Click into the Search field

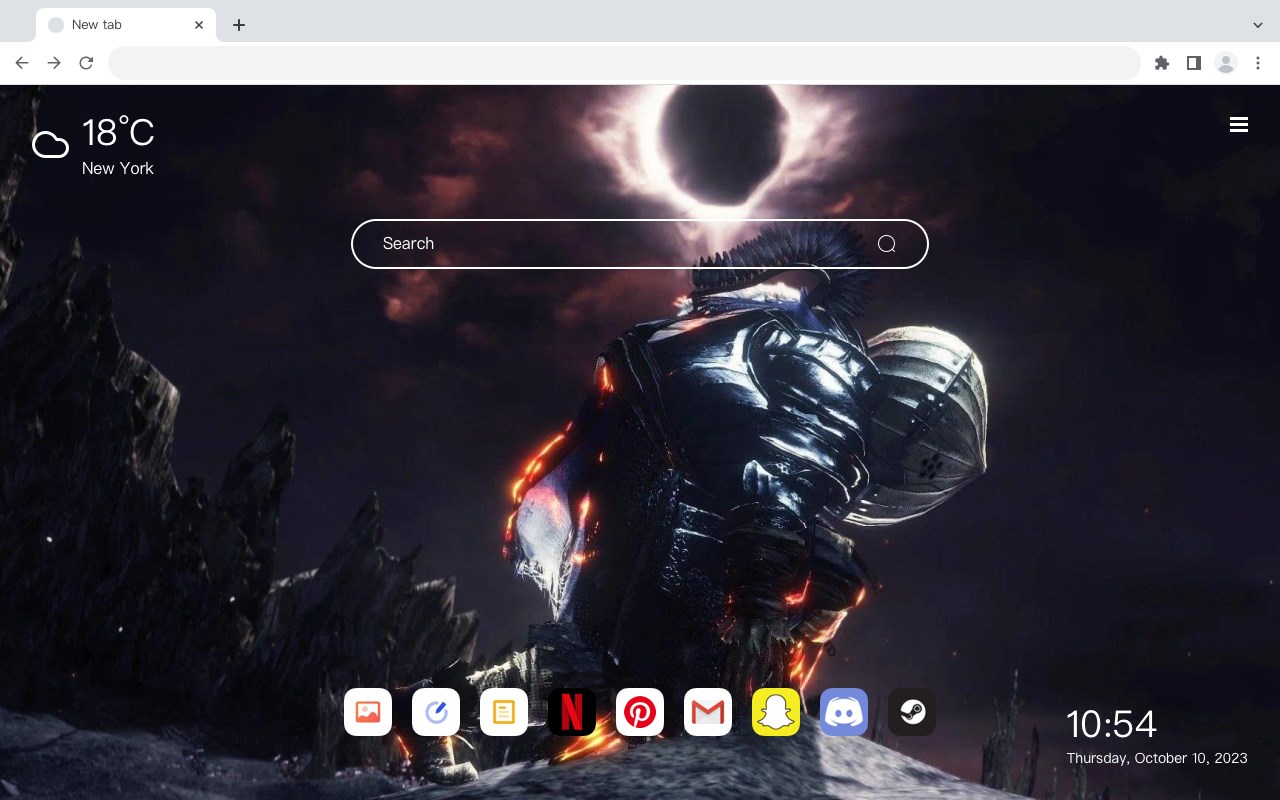pyautogui.click(x=640, y=244)
